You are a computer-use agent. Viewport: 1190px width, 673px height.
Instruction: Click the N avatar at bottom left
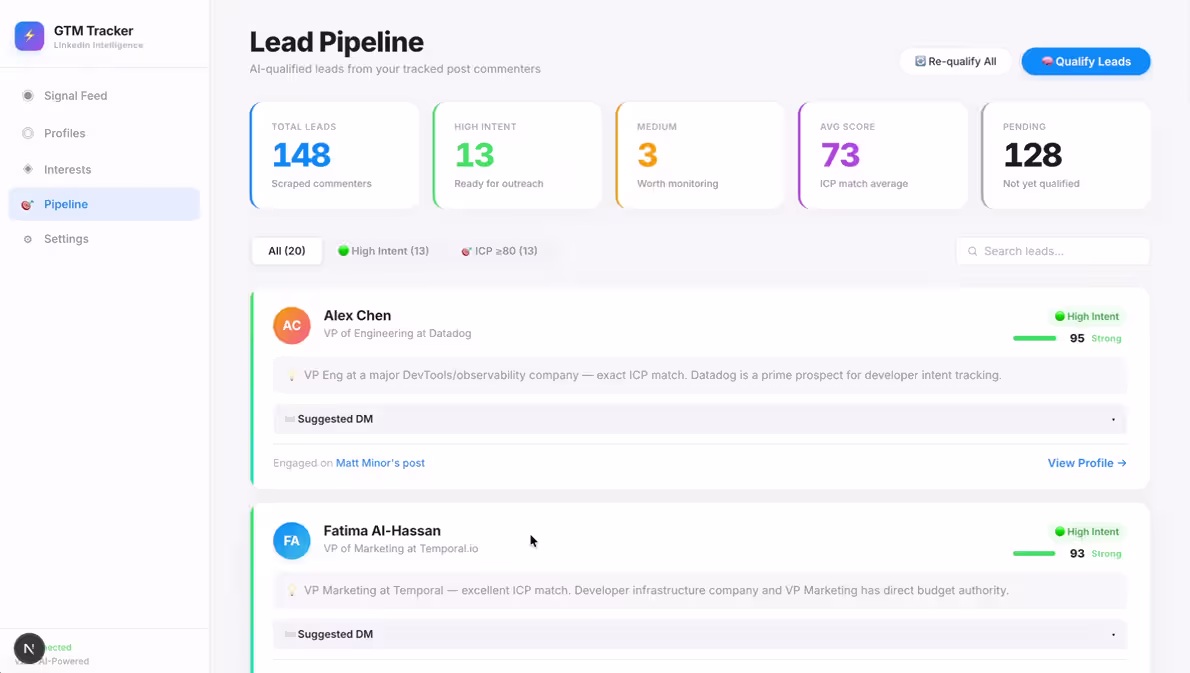(28, 649)
